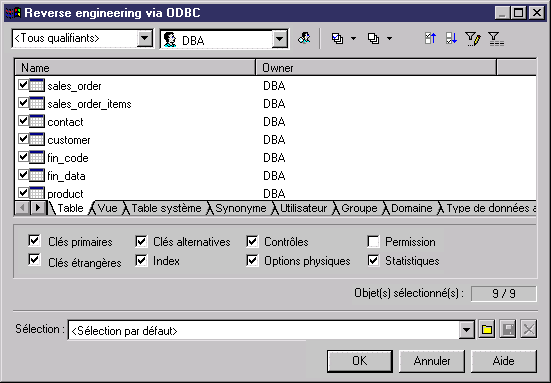Click the 9 / 9 selected objects counter
Viewport: 551px width, 383px height.
point(504,293)
